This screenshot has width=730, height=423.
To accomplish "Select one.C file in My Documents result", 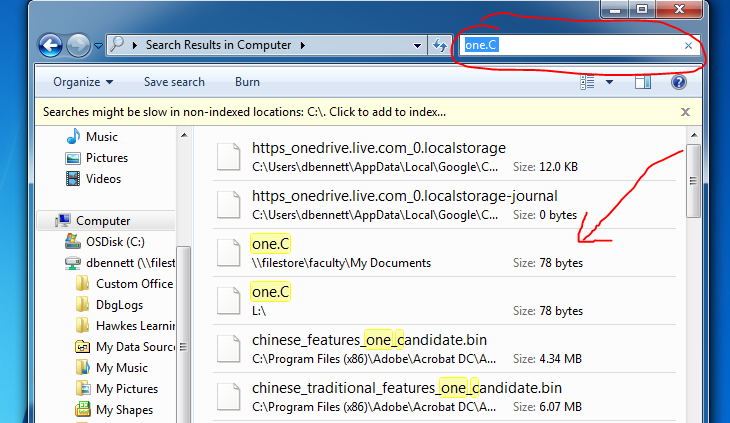I will coord(271,244).
